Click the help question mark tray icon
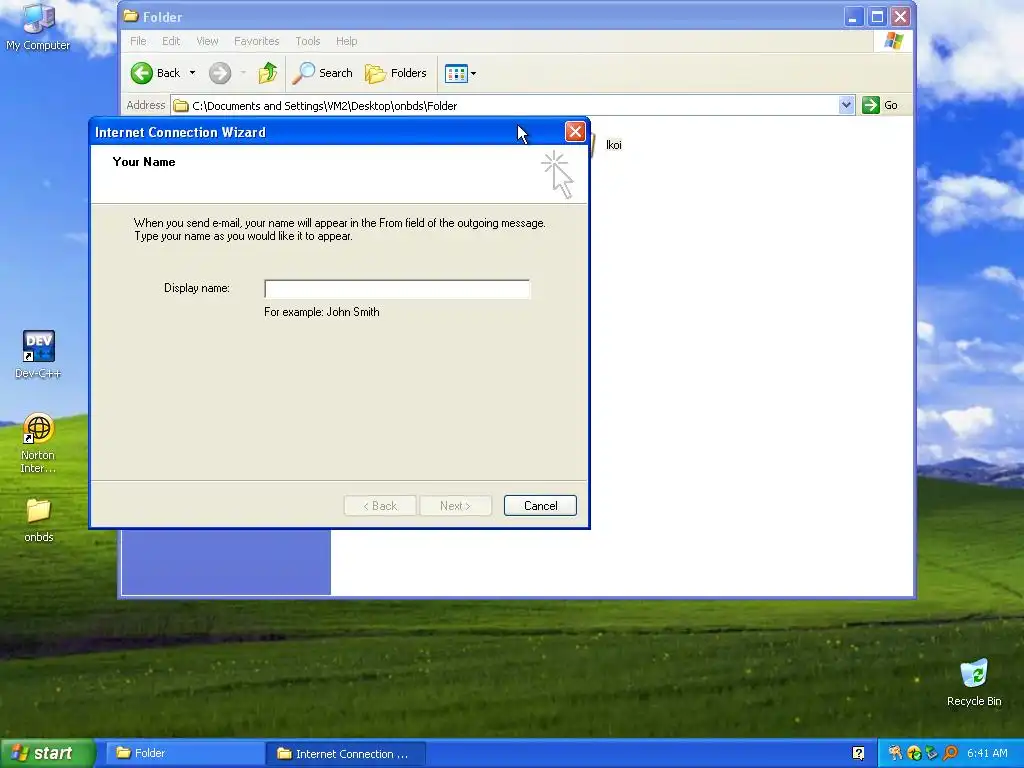1024x768 pixels. tap(858, 753)
